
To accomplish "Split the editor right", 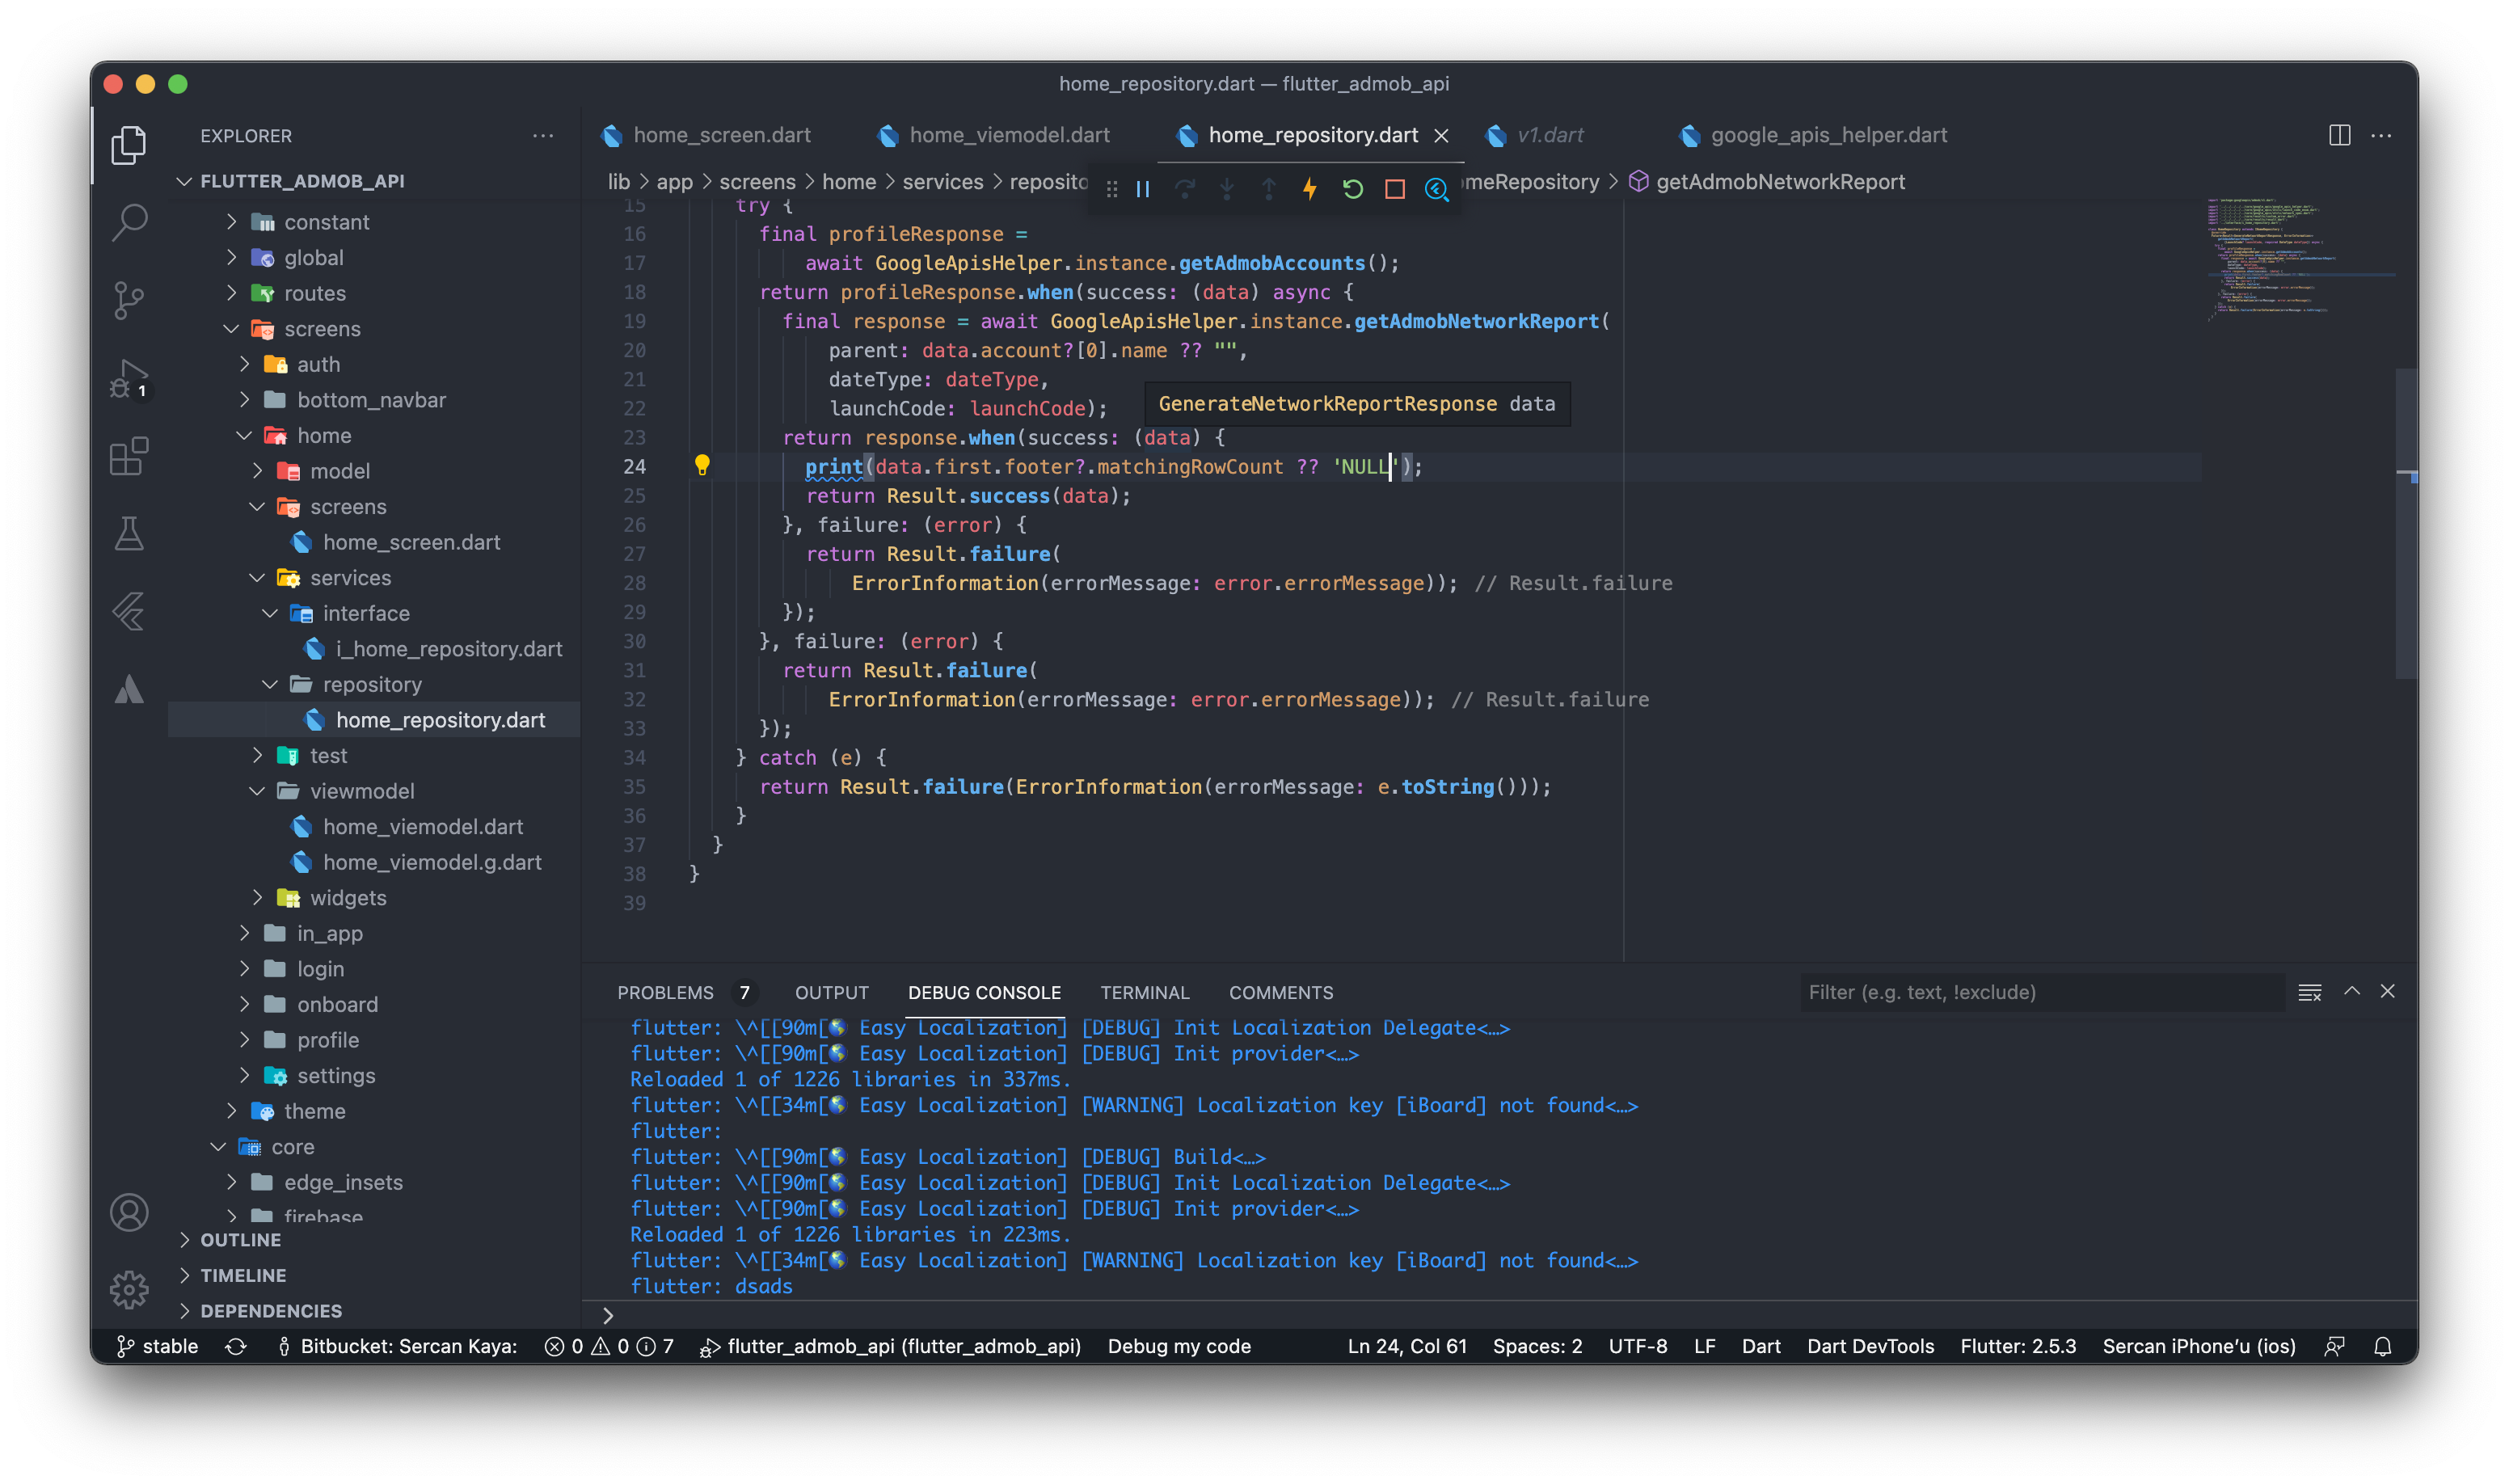I will coord(2339,135).
